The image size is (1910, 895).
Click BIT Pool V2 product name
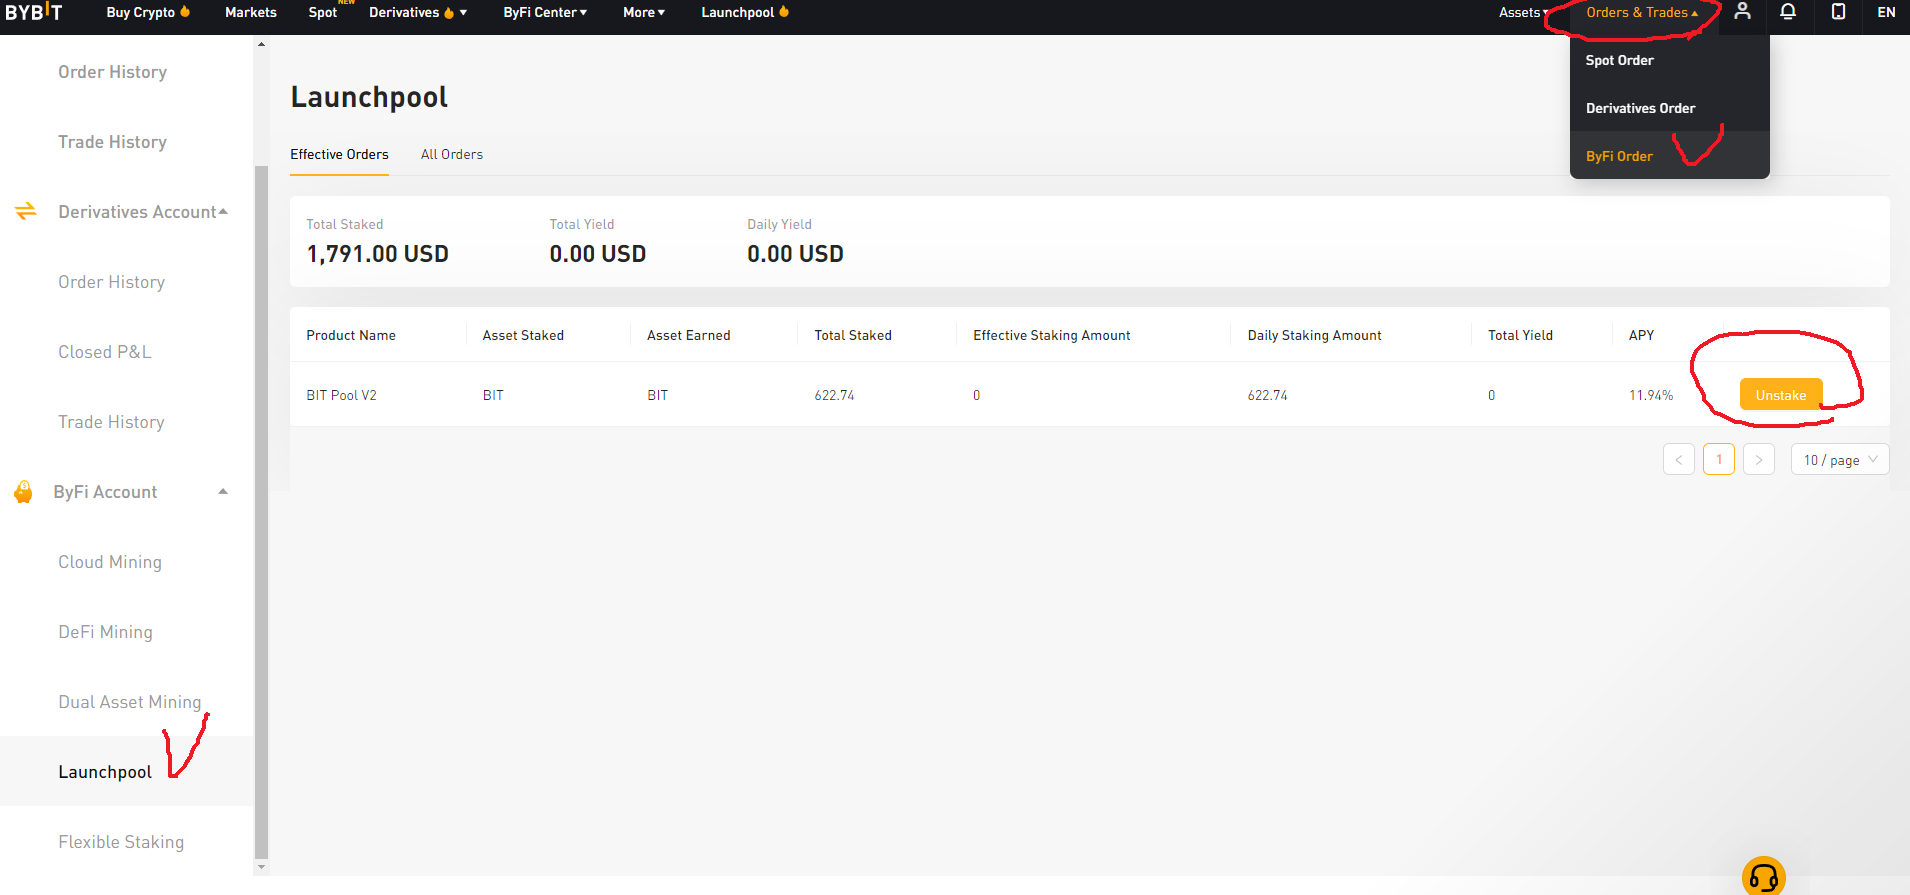pos(341,395)
